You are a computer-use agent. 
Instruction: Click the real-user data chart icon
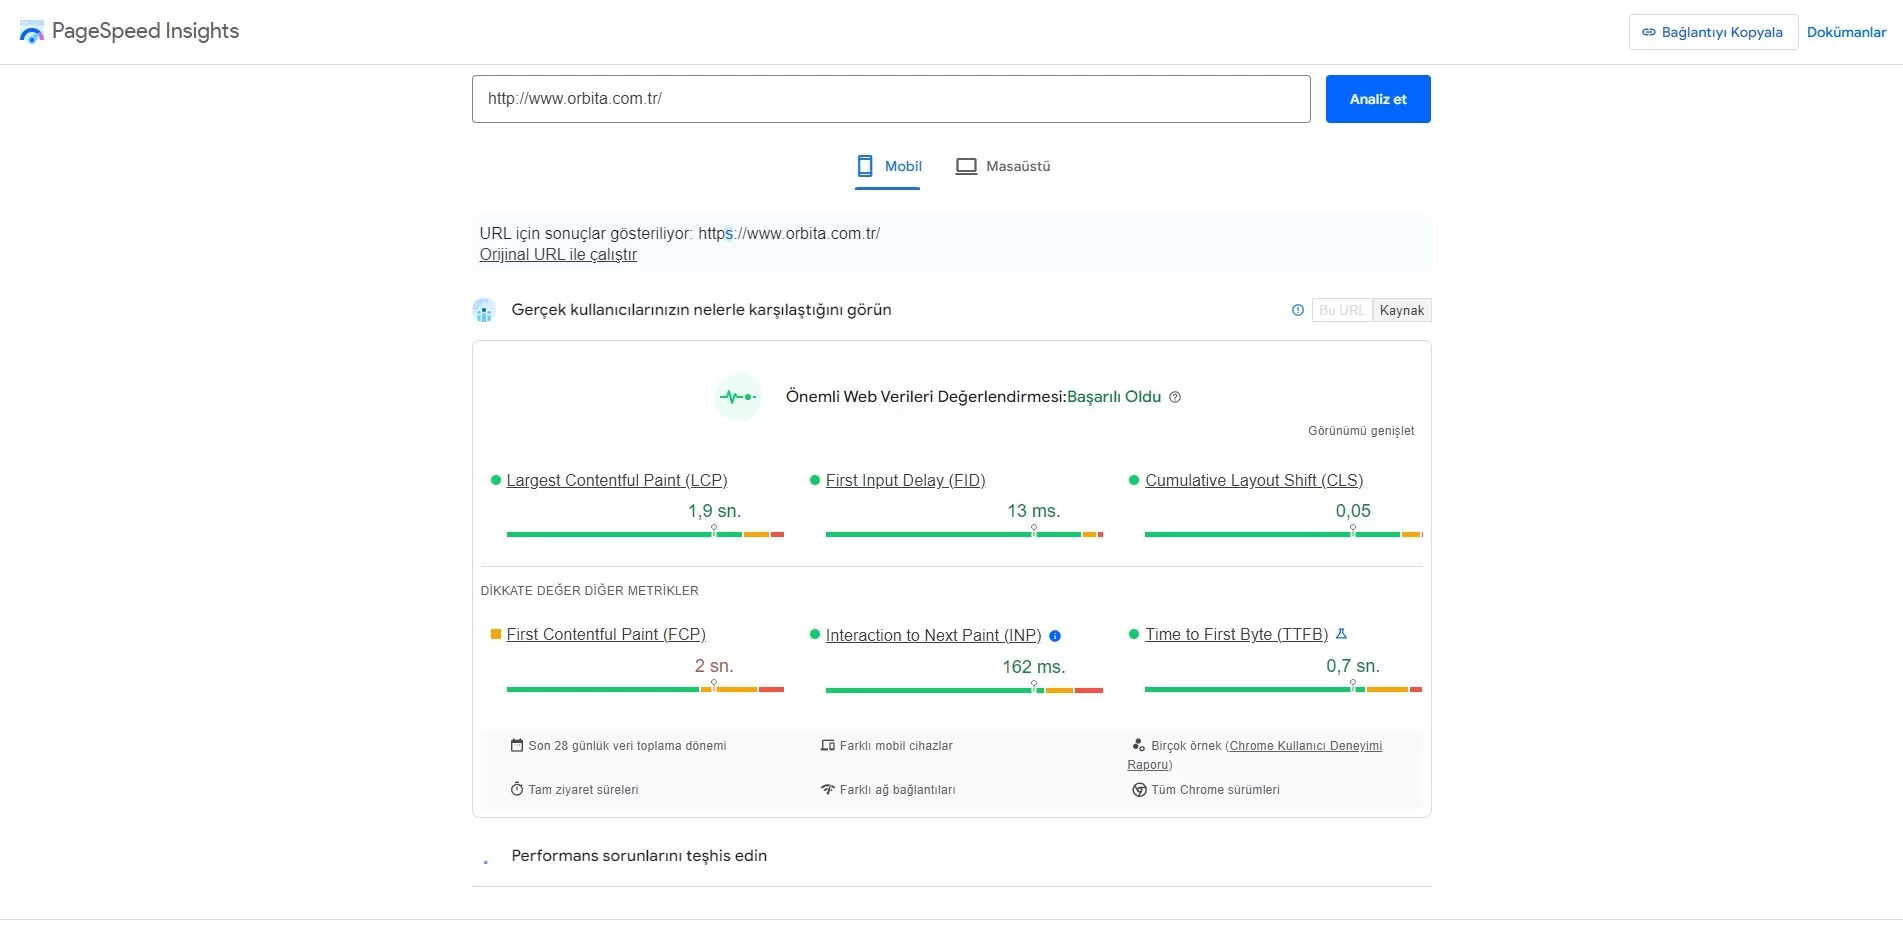click(484, 310)
